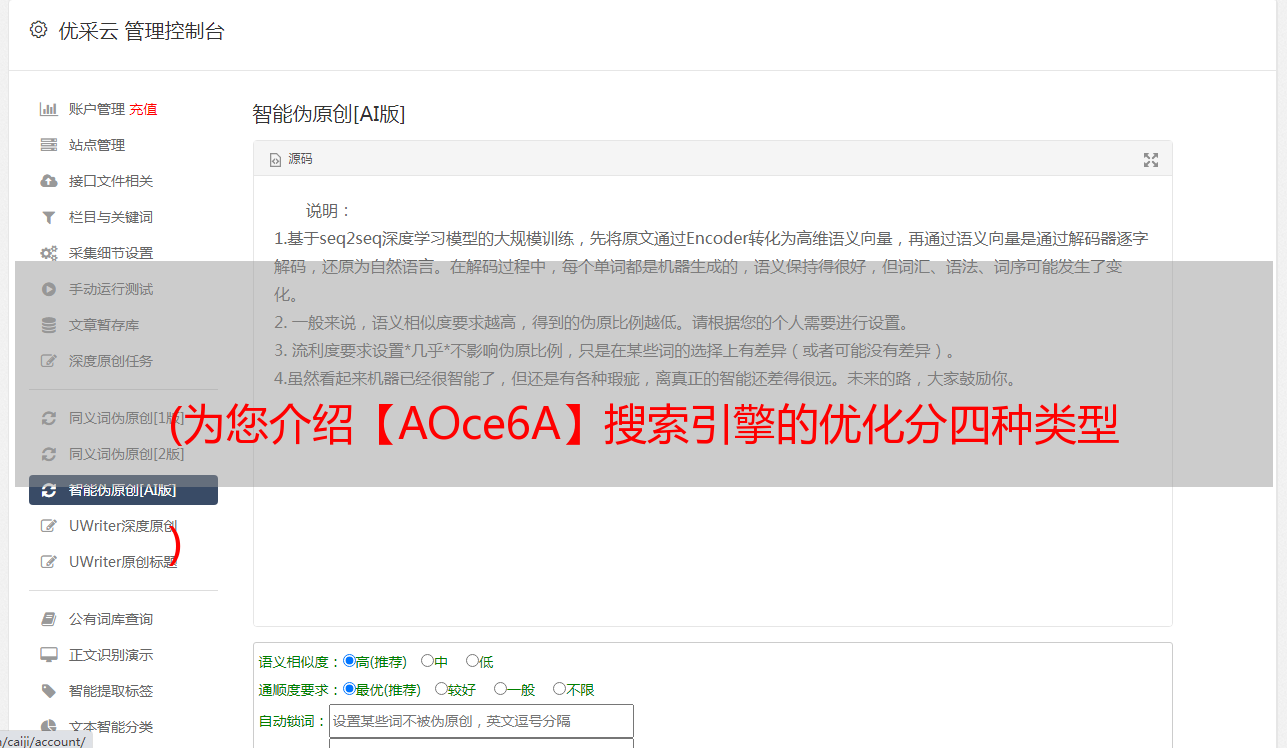The height and width of the screenshot is (748, 1287).
Task: Select the monitor icon for 正文识别演示
Action: [48, 655]
